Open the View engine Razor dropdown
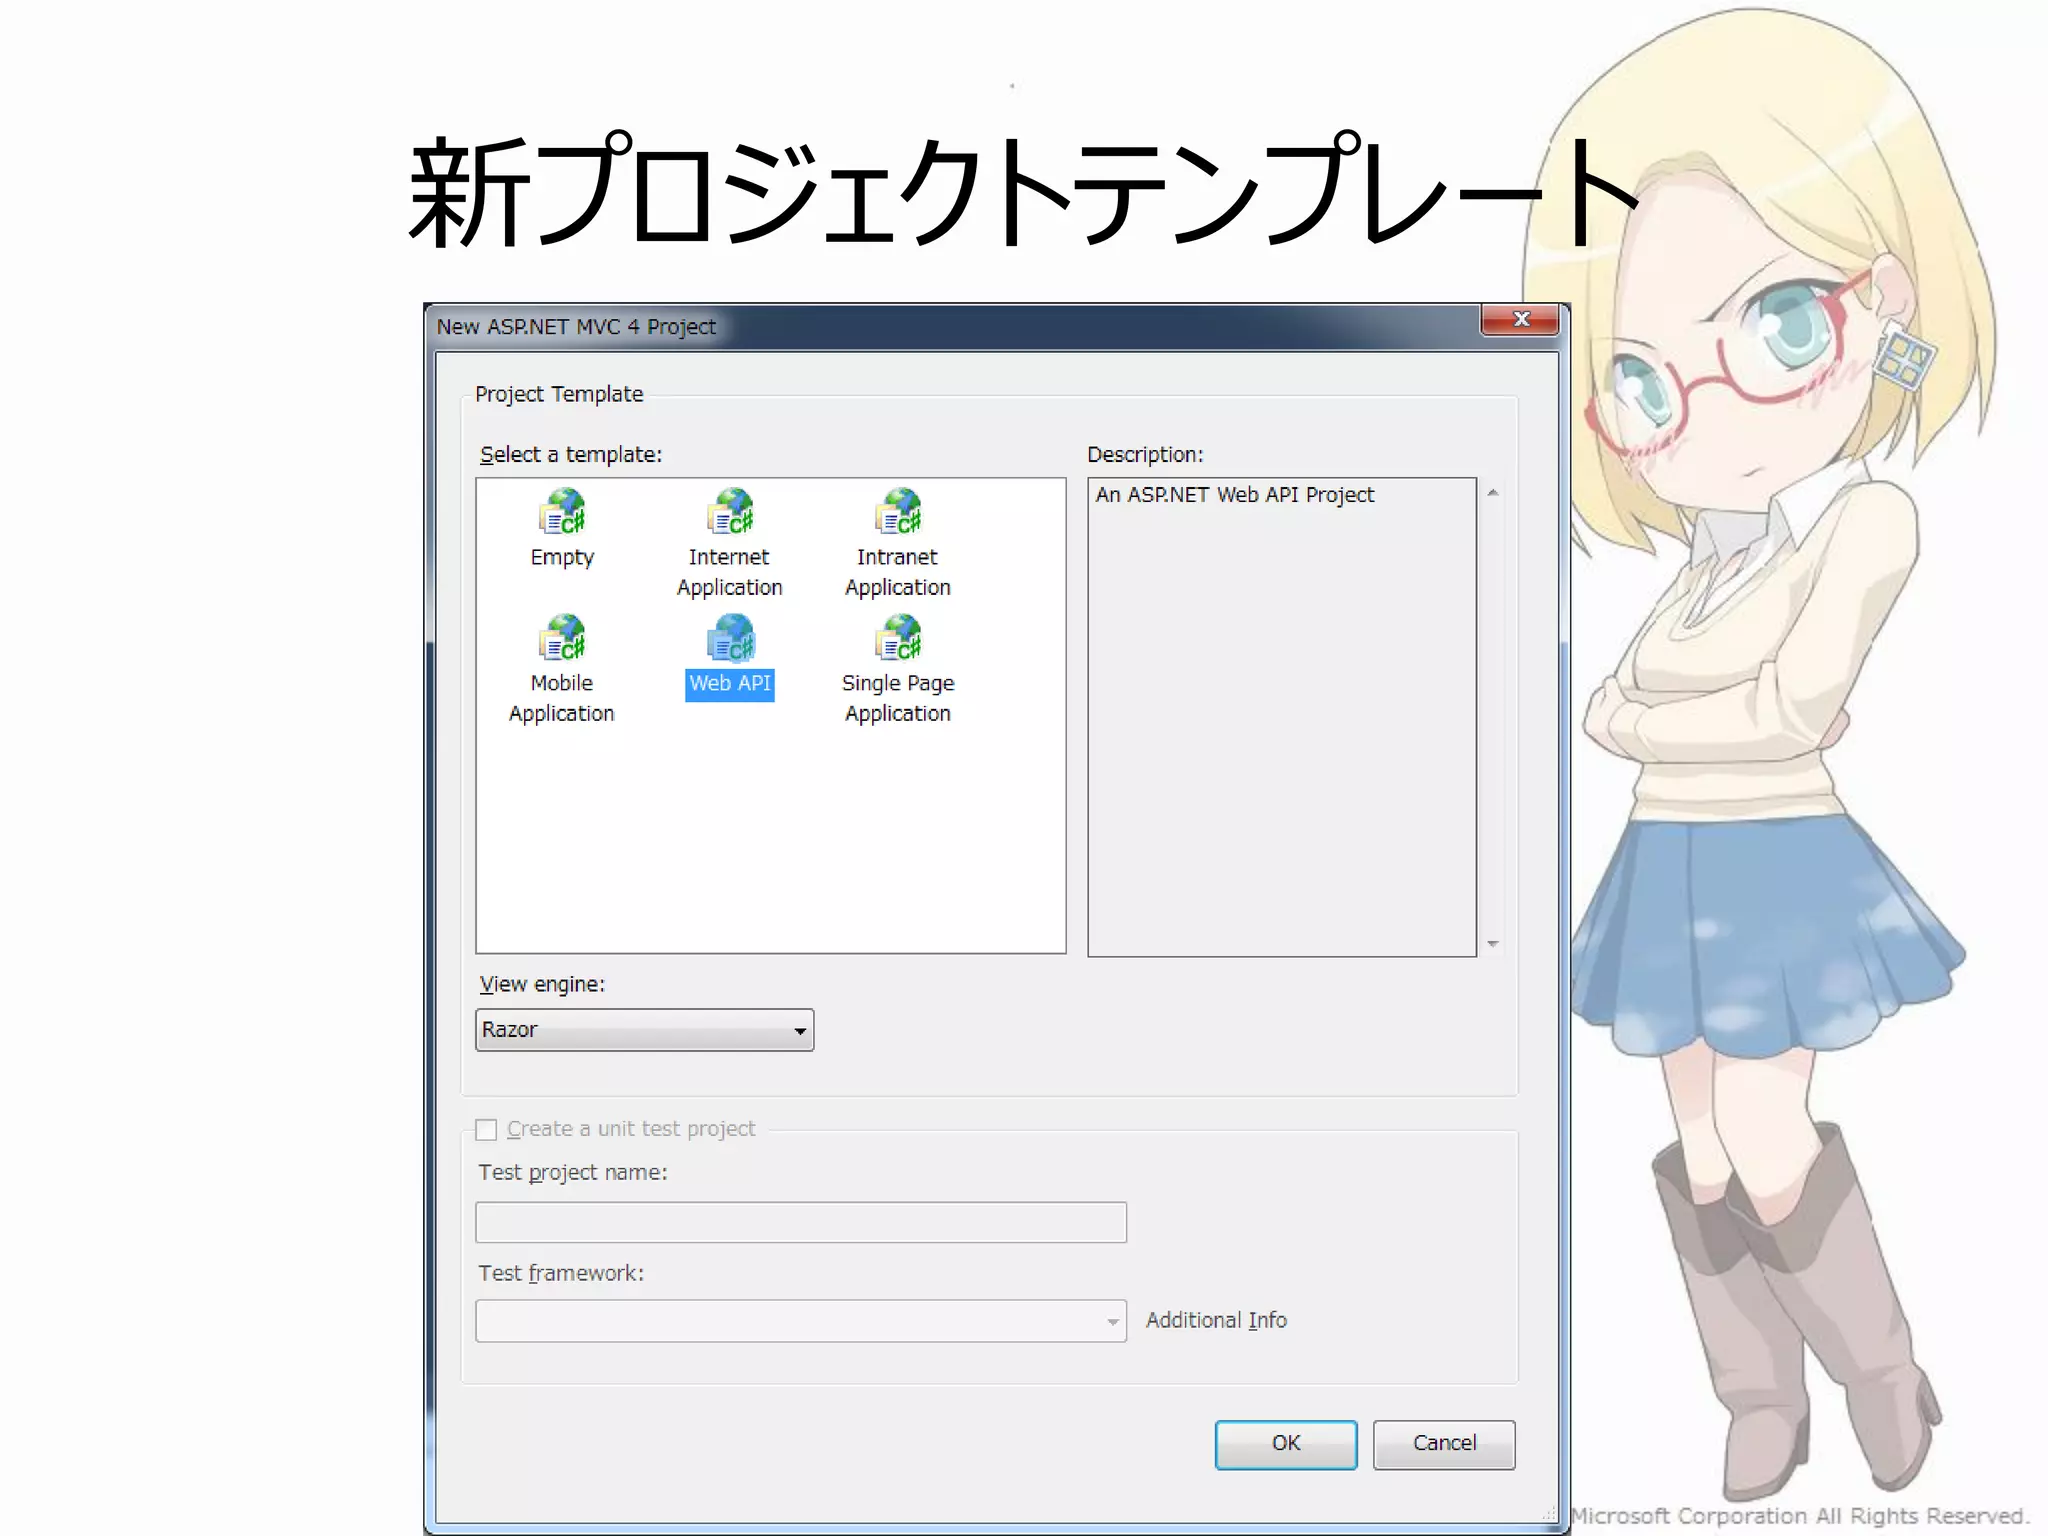The height and width of the screenshot is (1536, 2048). tap(644, 1030)
